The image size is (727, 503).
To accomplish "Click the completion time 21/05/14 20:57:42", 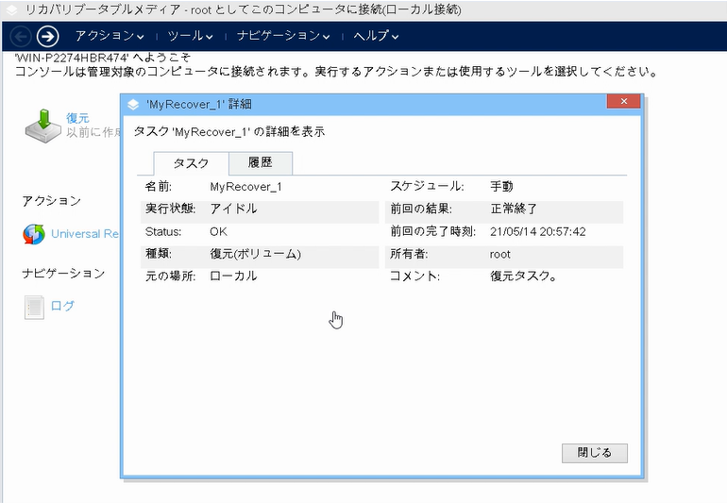I will click(x=538, y=231).
